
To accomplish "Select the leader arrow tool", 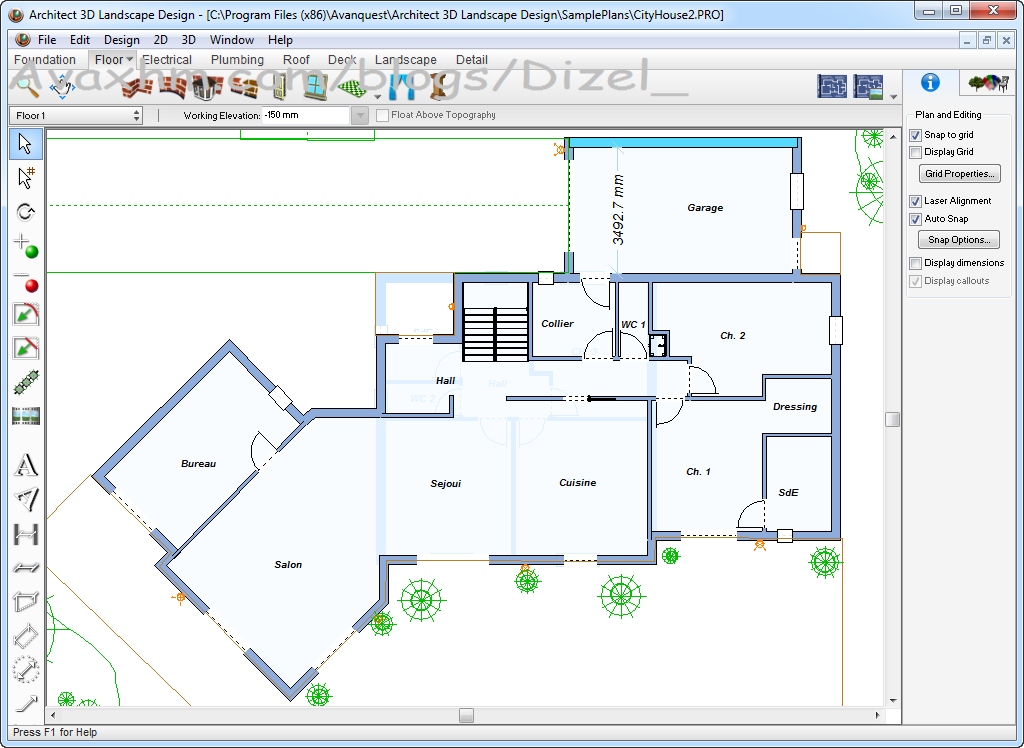I will [25, 704].
